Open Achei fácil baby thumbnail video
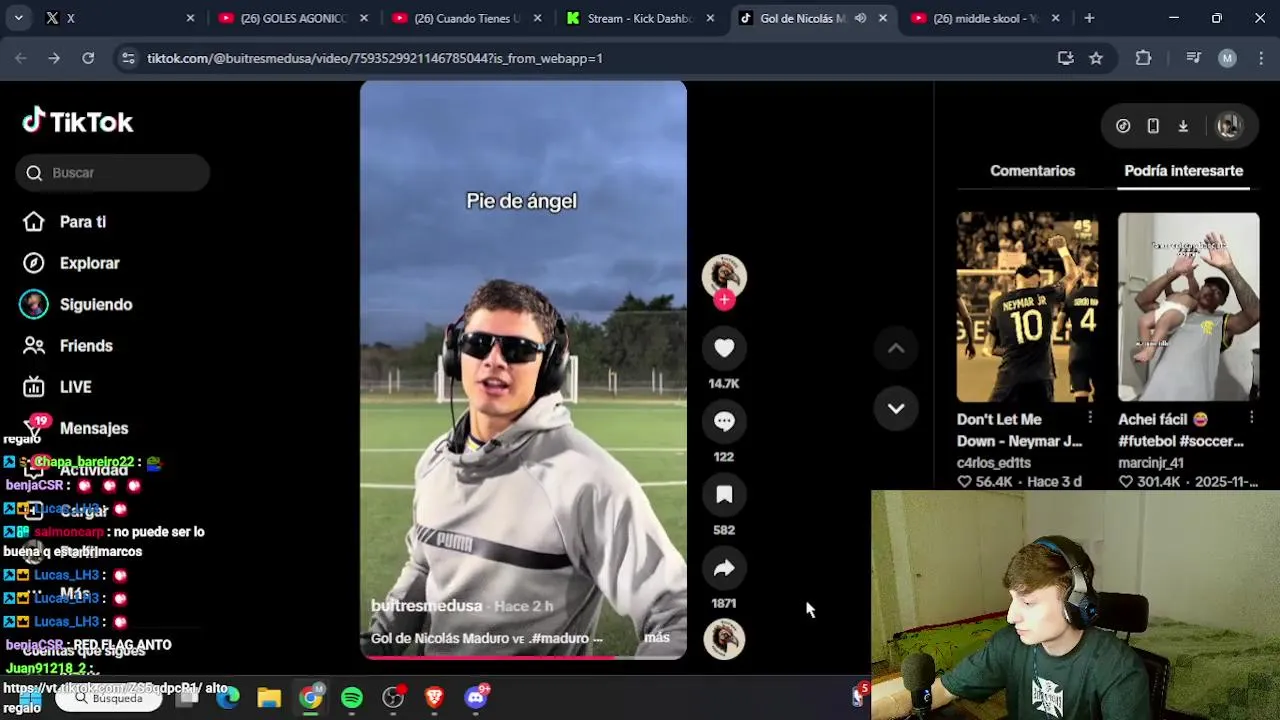1280x720 pixels. 1188,307
